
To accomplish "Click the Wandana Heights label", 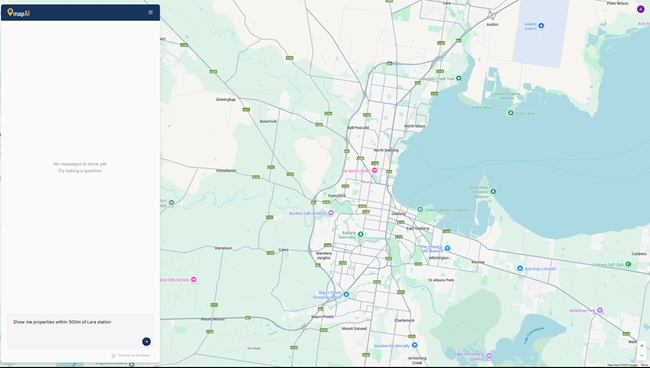I will point(324,255).
